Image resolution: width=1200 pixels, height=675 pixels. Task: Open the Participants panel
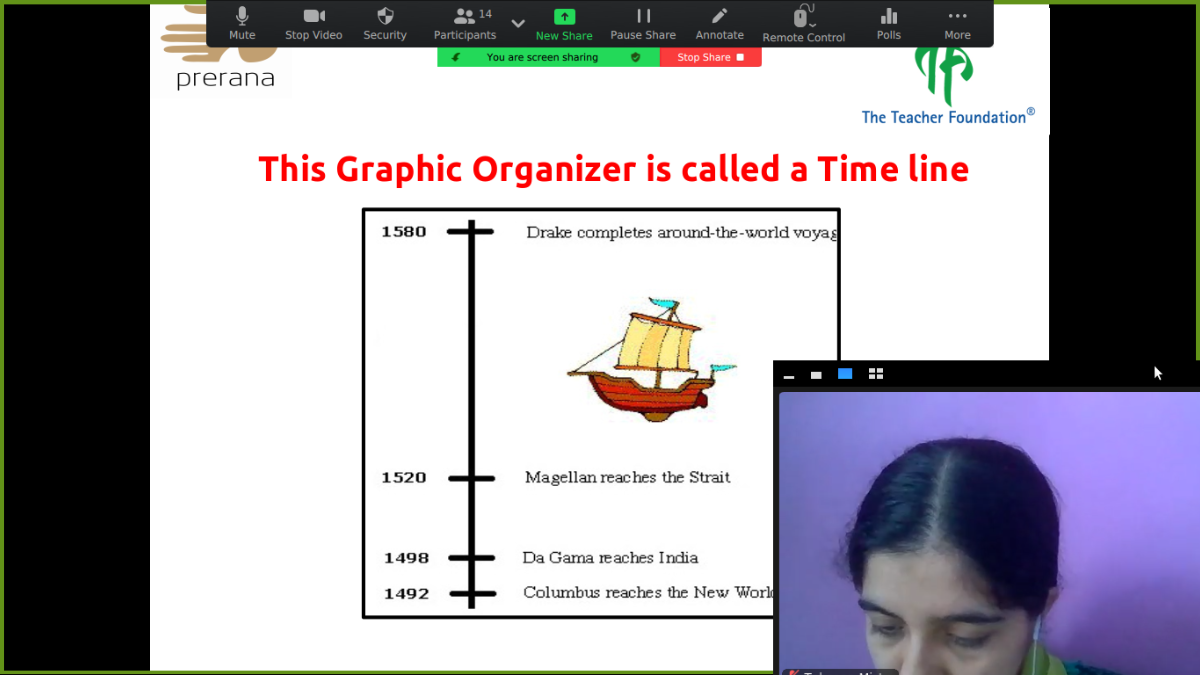[x=465, y=23]
